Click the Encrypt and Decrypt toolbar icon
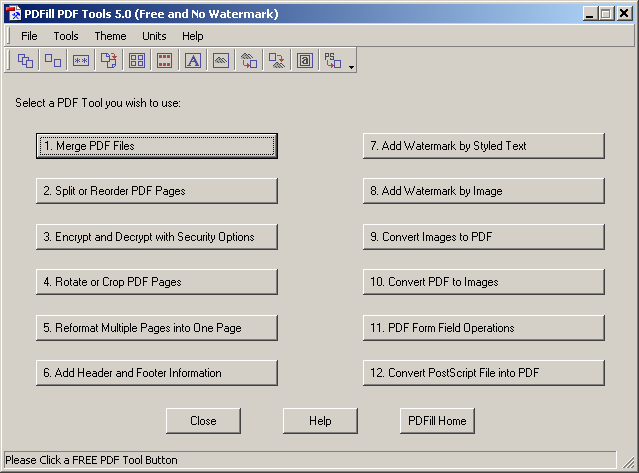Viewport: 639px width, 473px height. click(x=81, y=61)
